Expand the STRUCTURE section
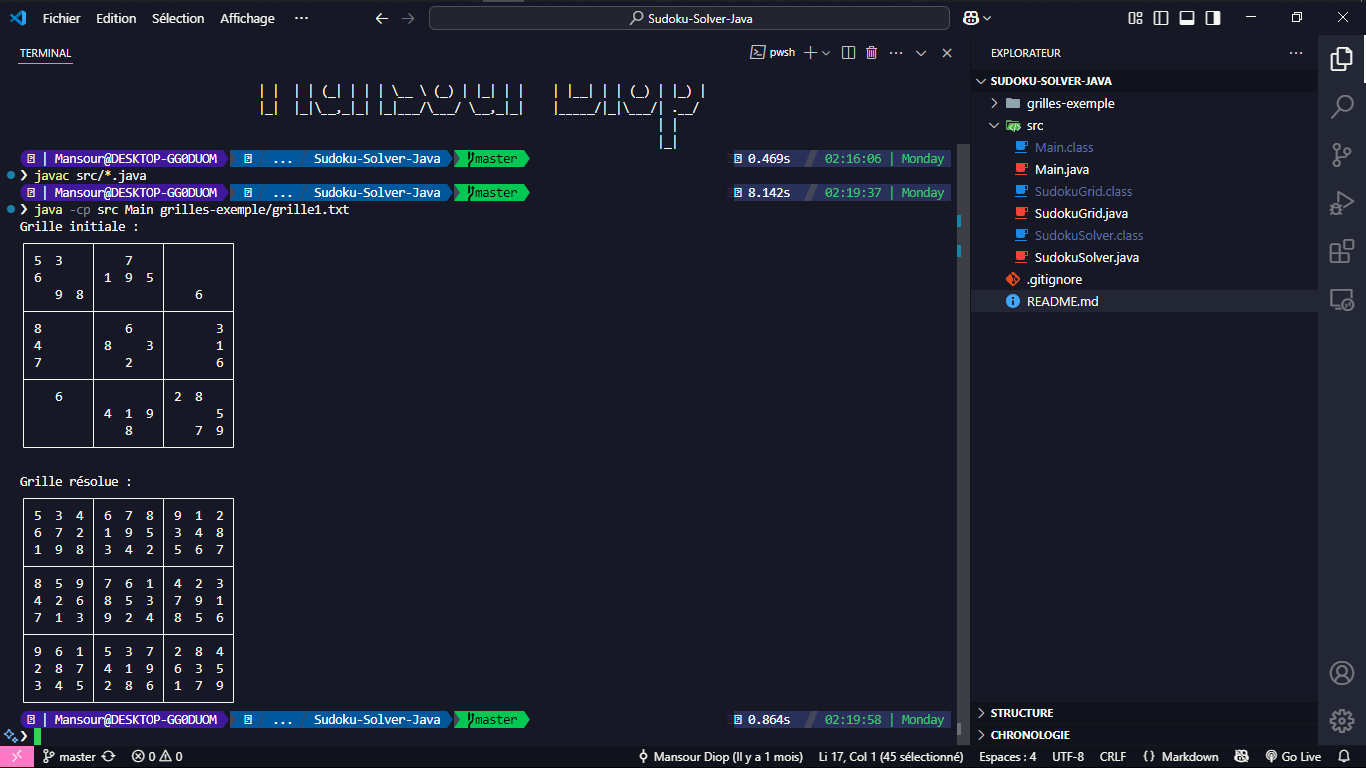This screenshot has width=1366, height=768. click(1021, 713)
